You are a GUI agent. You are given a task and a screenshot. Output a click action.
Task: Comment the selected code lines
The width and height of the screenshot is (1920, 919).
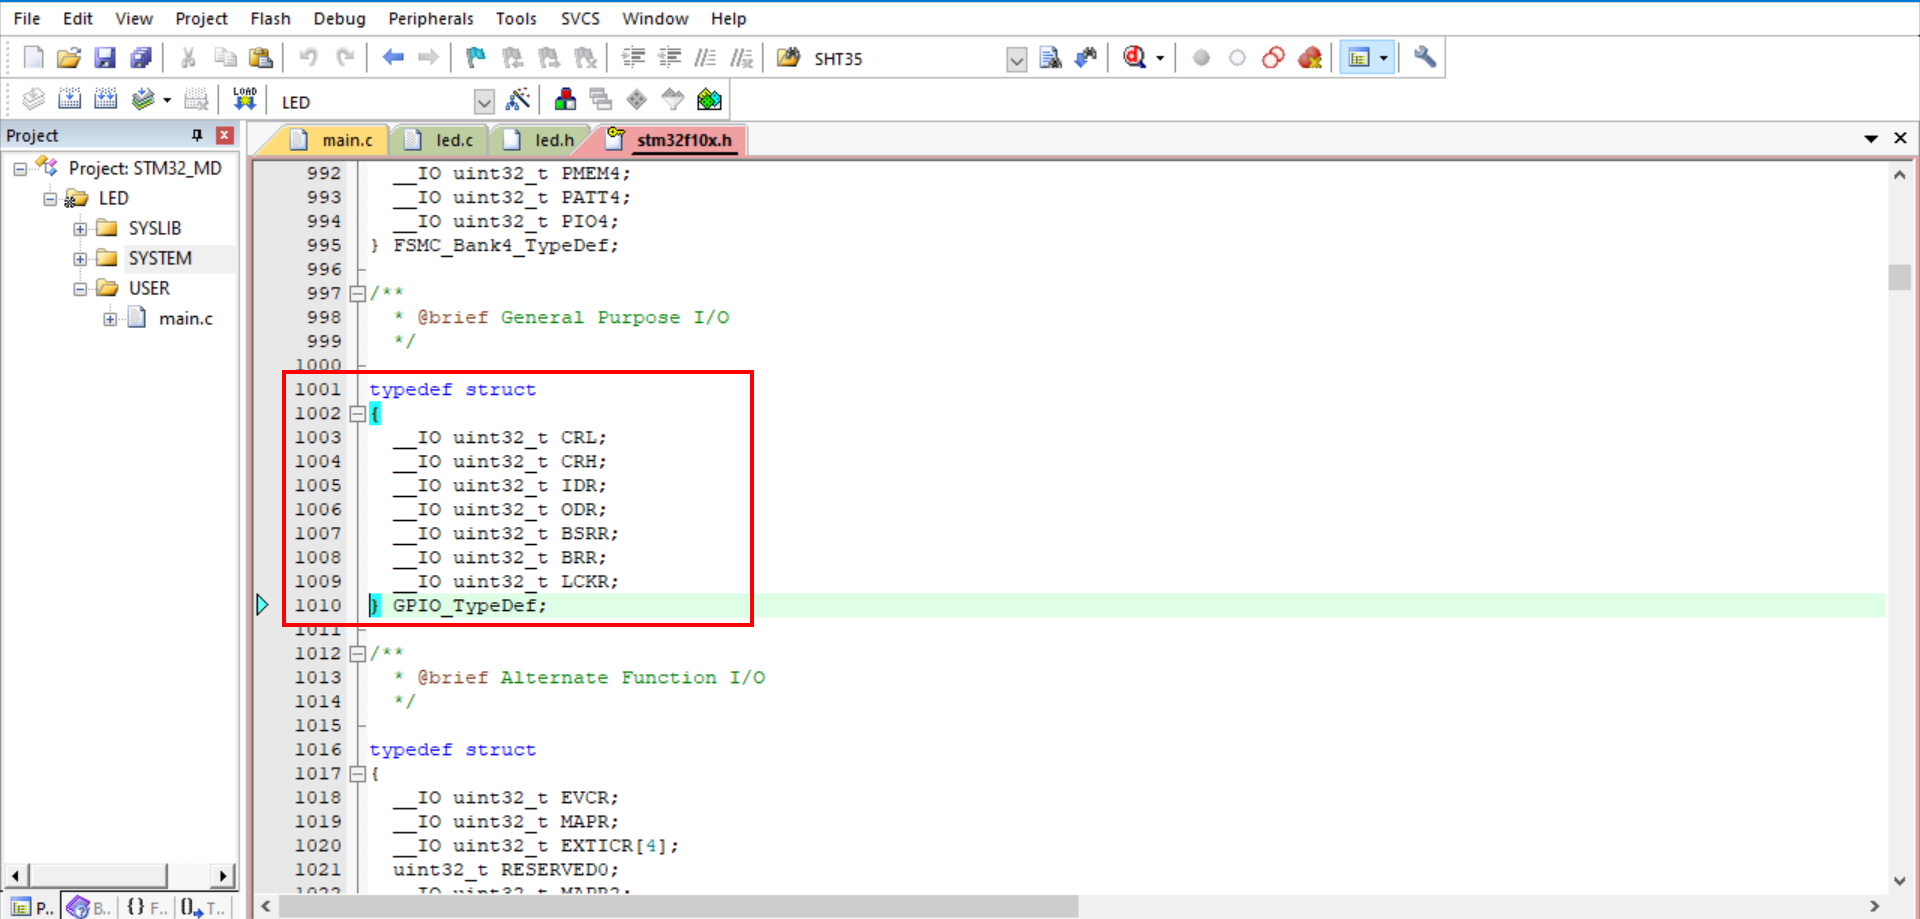(705, 58)
